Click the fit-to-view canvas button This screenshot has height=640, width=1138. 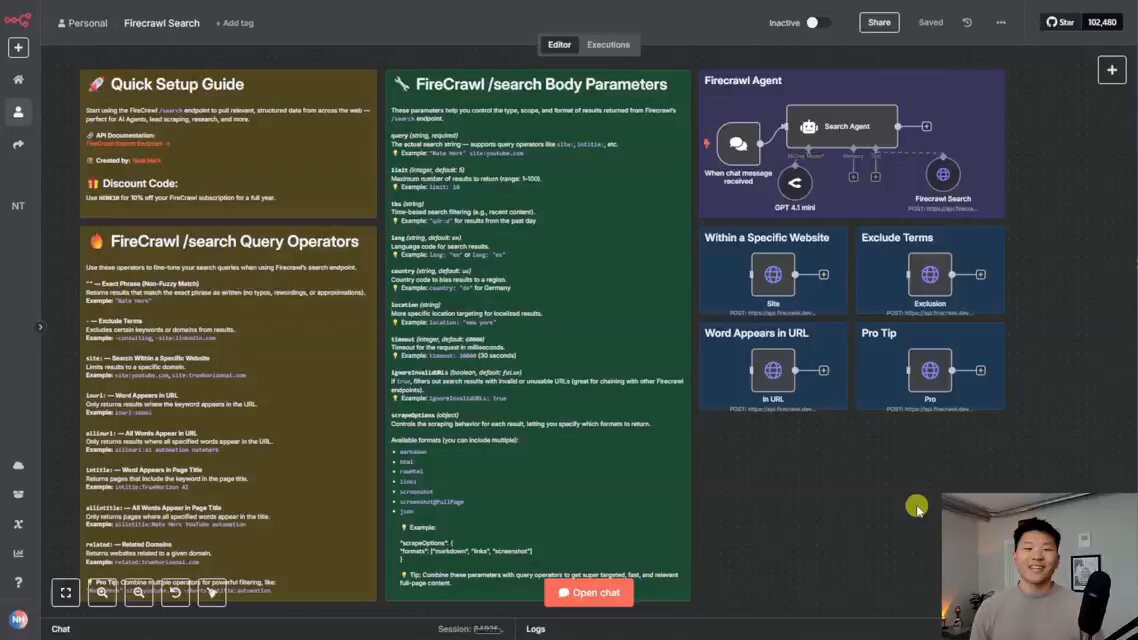(x=65, y=593)
